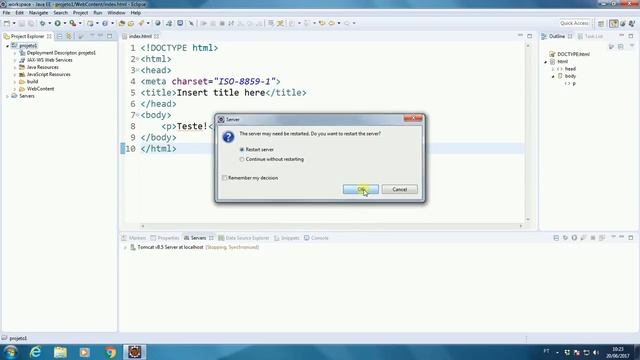The height and width of the screenshot is (360, 640).
Task: Expand the projeto1 project node
Action: (7, 46)
